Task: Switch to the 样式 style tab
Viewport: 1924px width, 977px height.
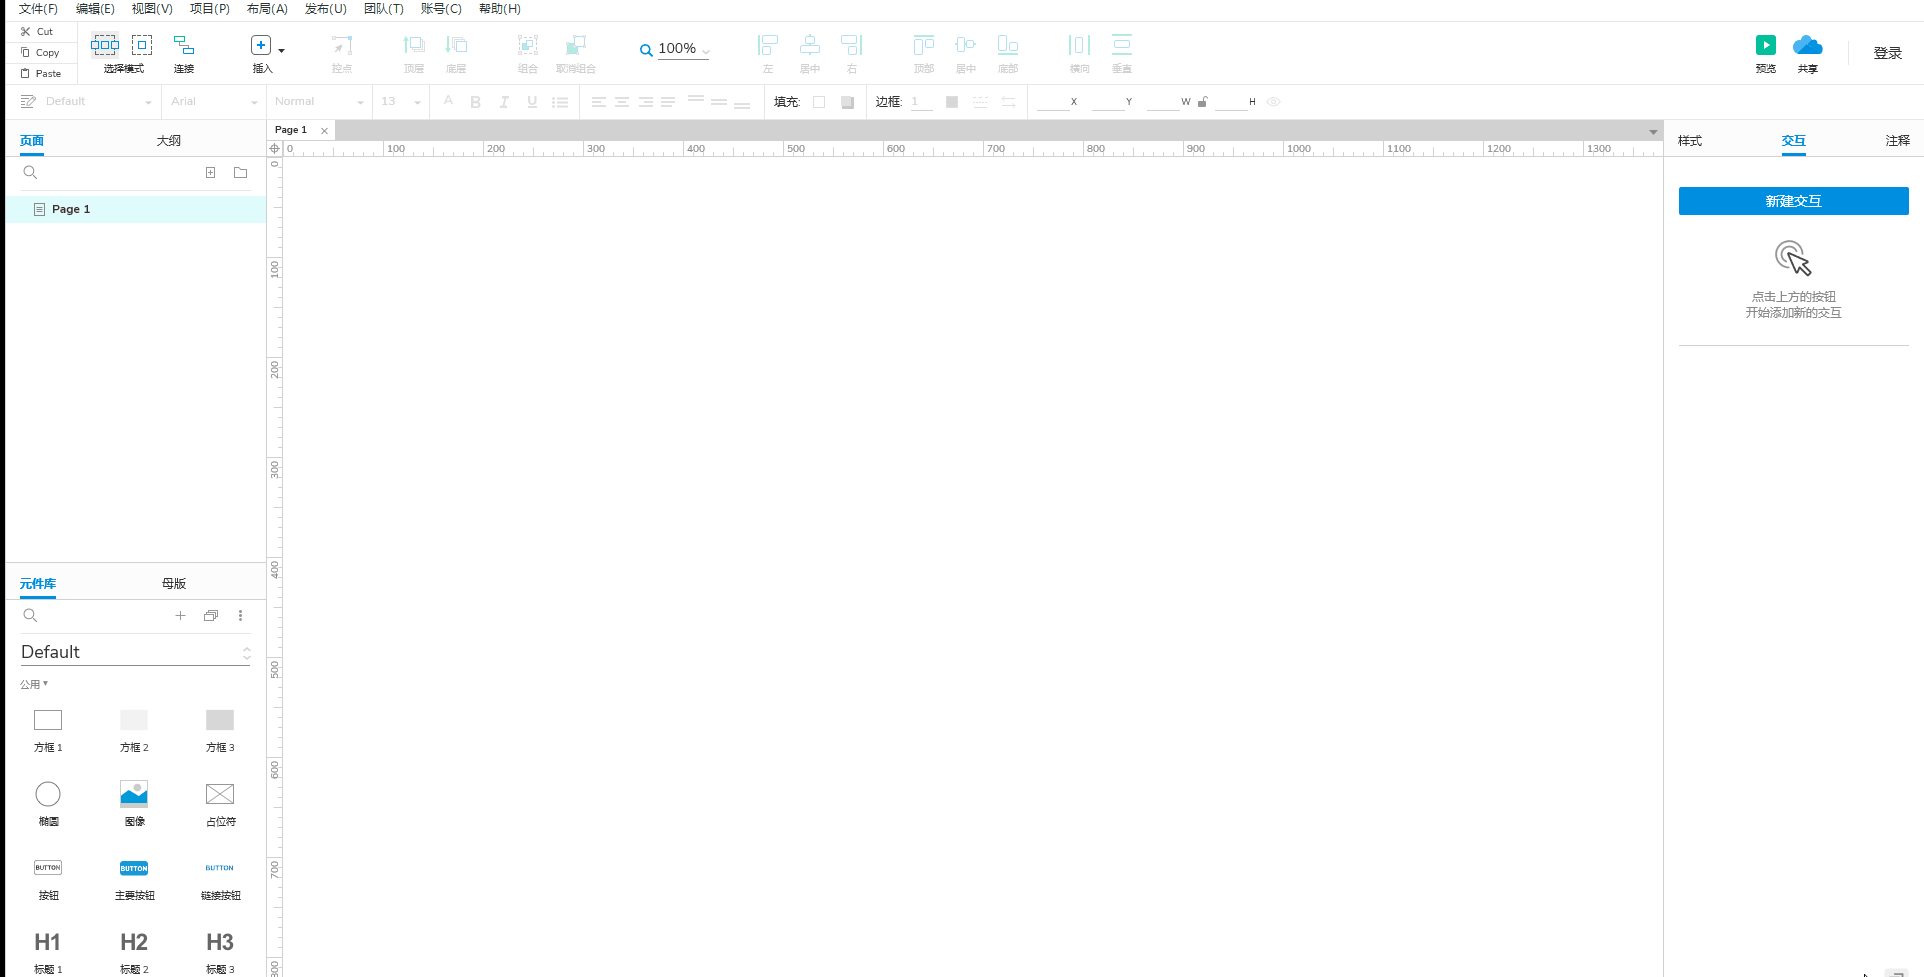Action: pos(1690,141)
